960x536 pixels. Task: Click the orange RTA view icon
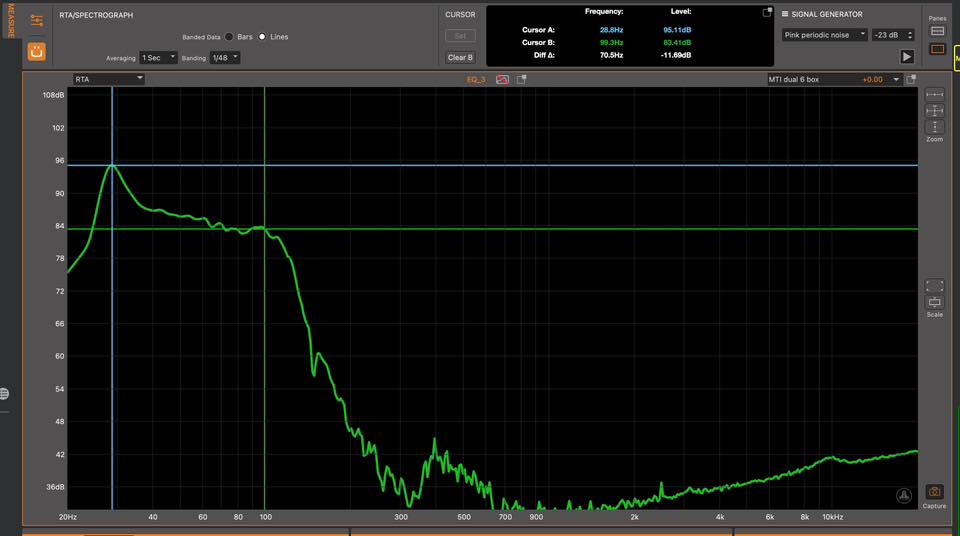coord(36,50)
